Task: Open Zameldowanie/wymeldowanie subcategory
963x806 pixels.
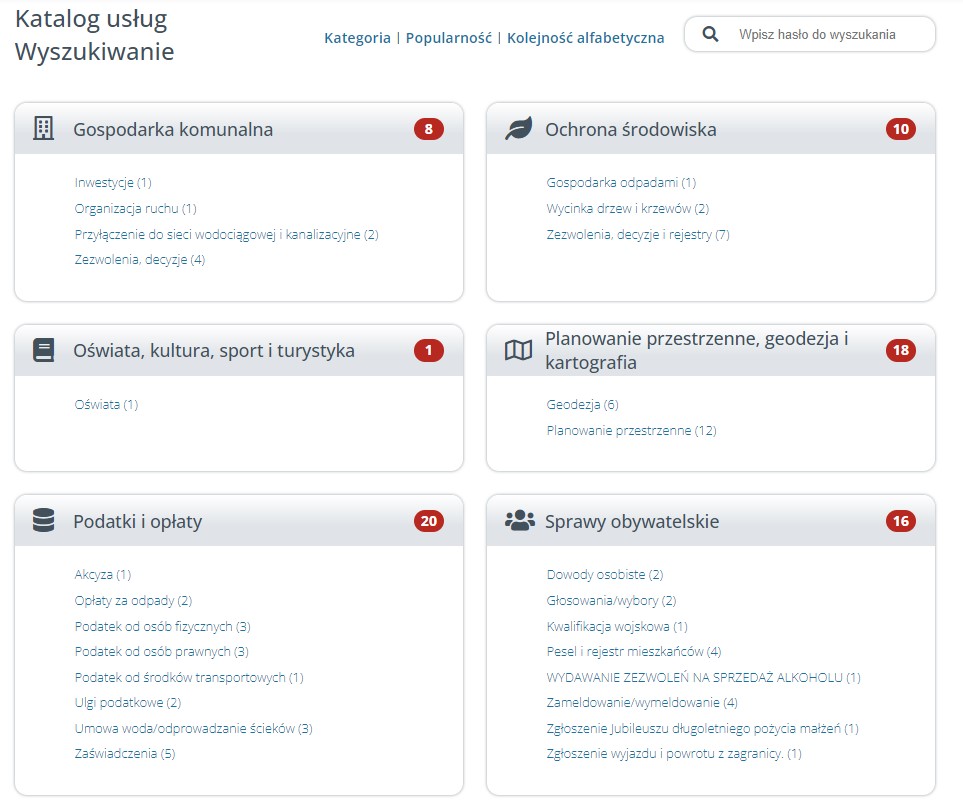Action: click(x=642, y=702)
